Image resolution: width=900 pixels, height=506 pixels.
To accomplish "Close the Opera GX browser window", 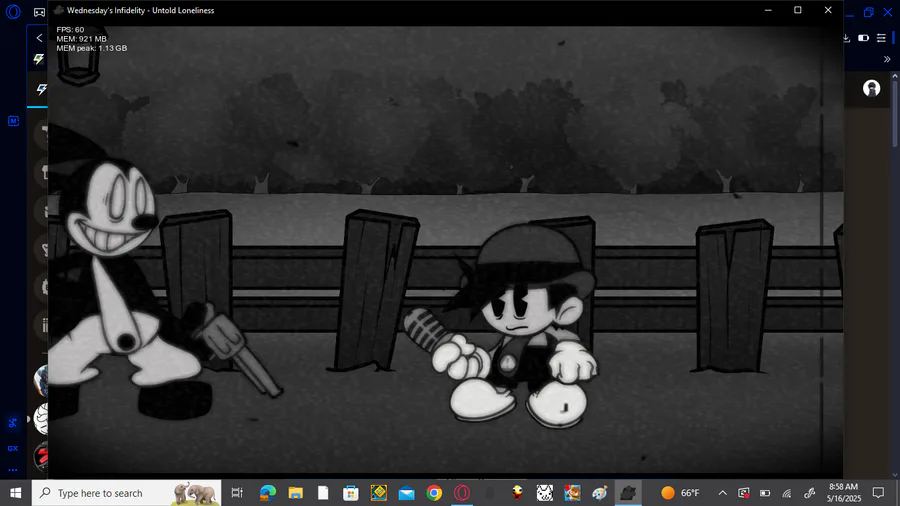I will (x=887, y=12).
